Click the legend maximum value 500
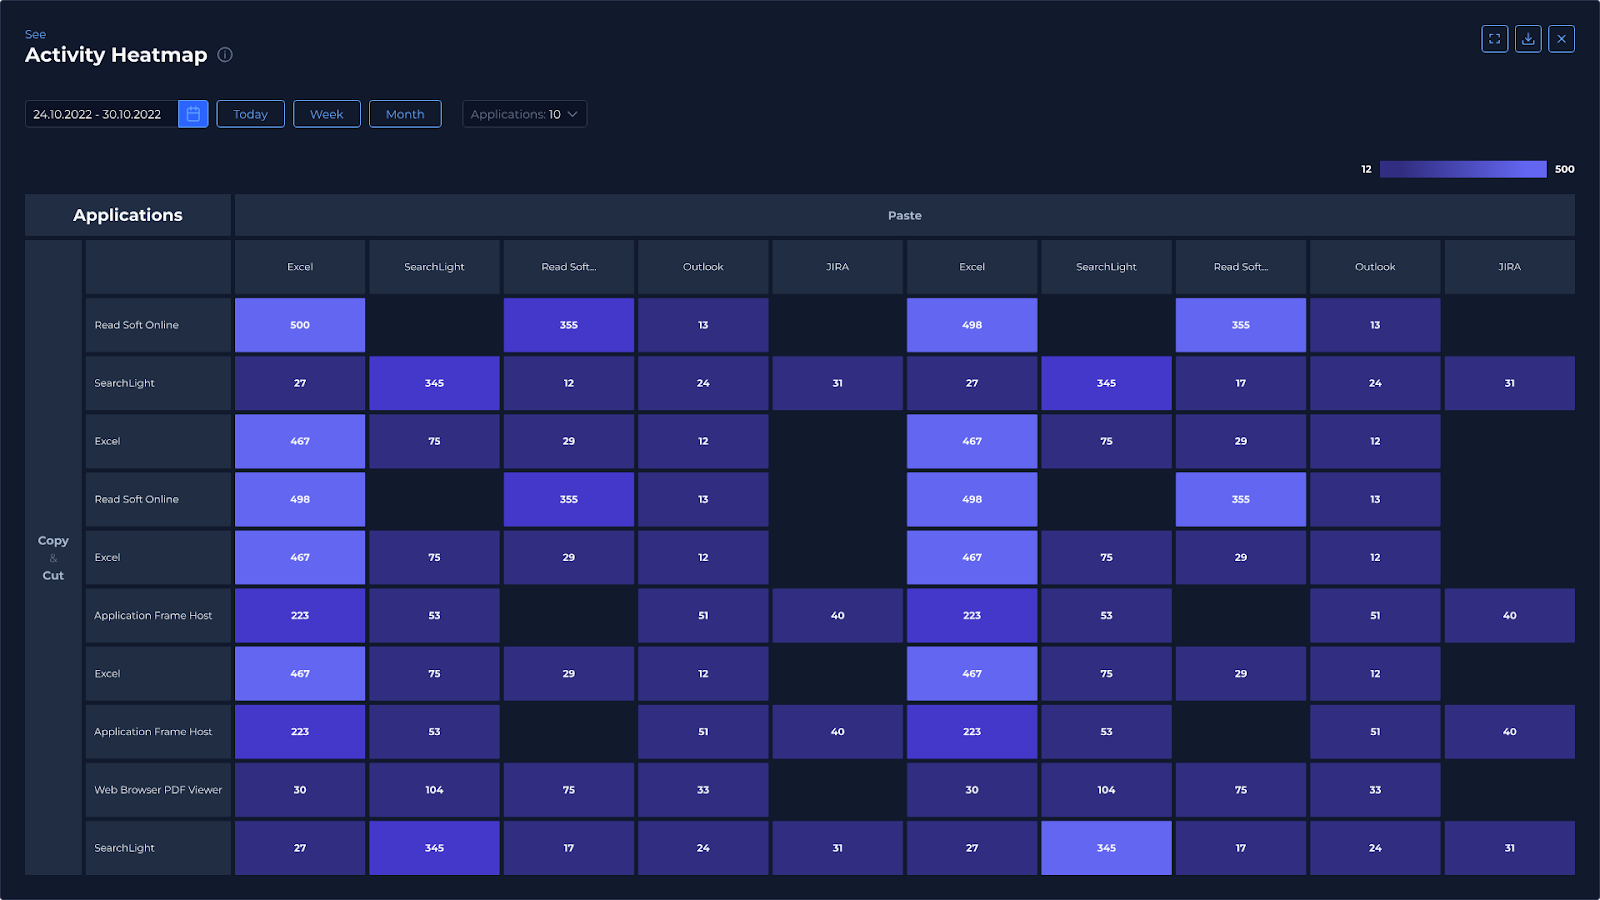This screenshot has width=1600, height=900. pos(1565,169)
